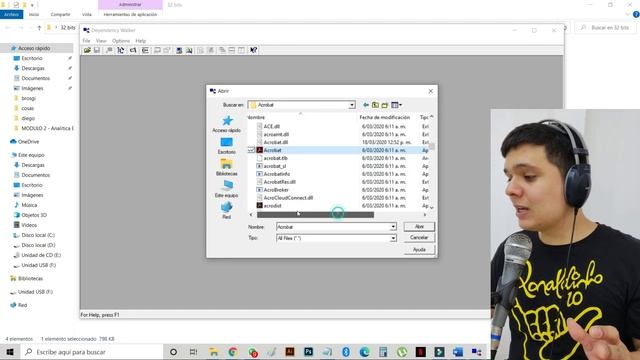Open Help menu in Dependency Walker
Image resolution: width=640 pixels, height=360 pixels.
pos(140,41)
